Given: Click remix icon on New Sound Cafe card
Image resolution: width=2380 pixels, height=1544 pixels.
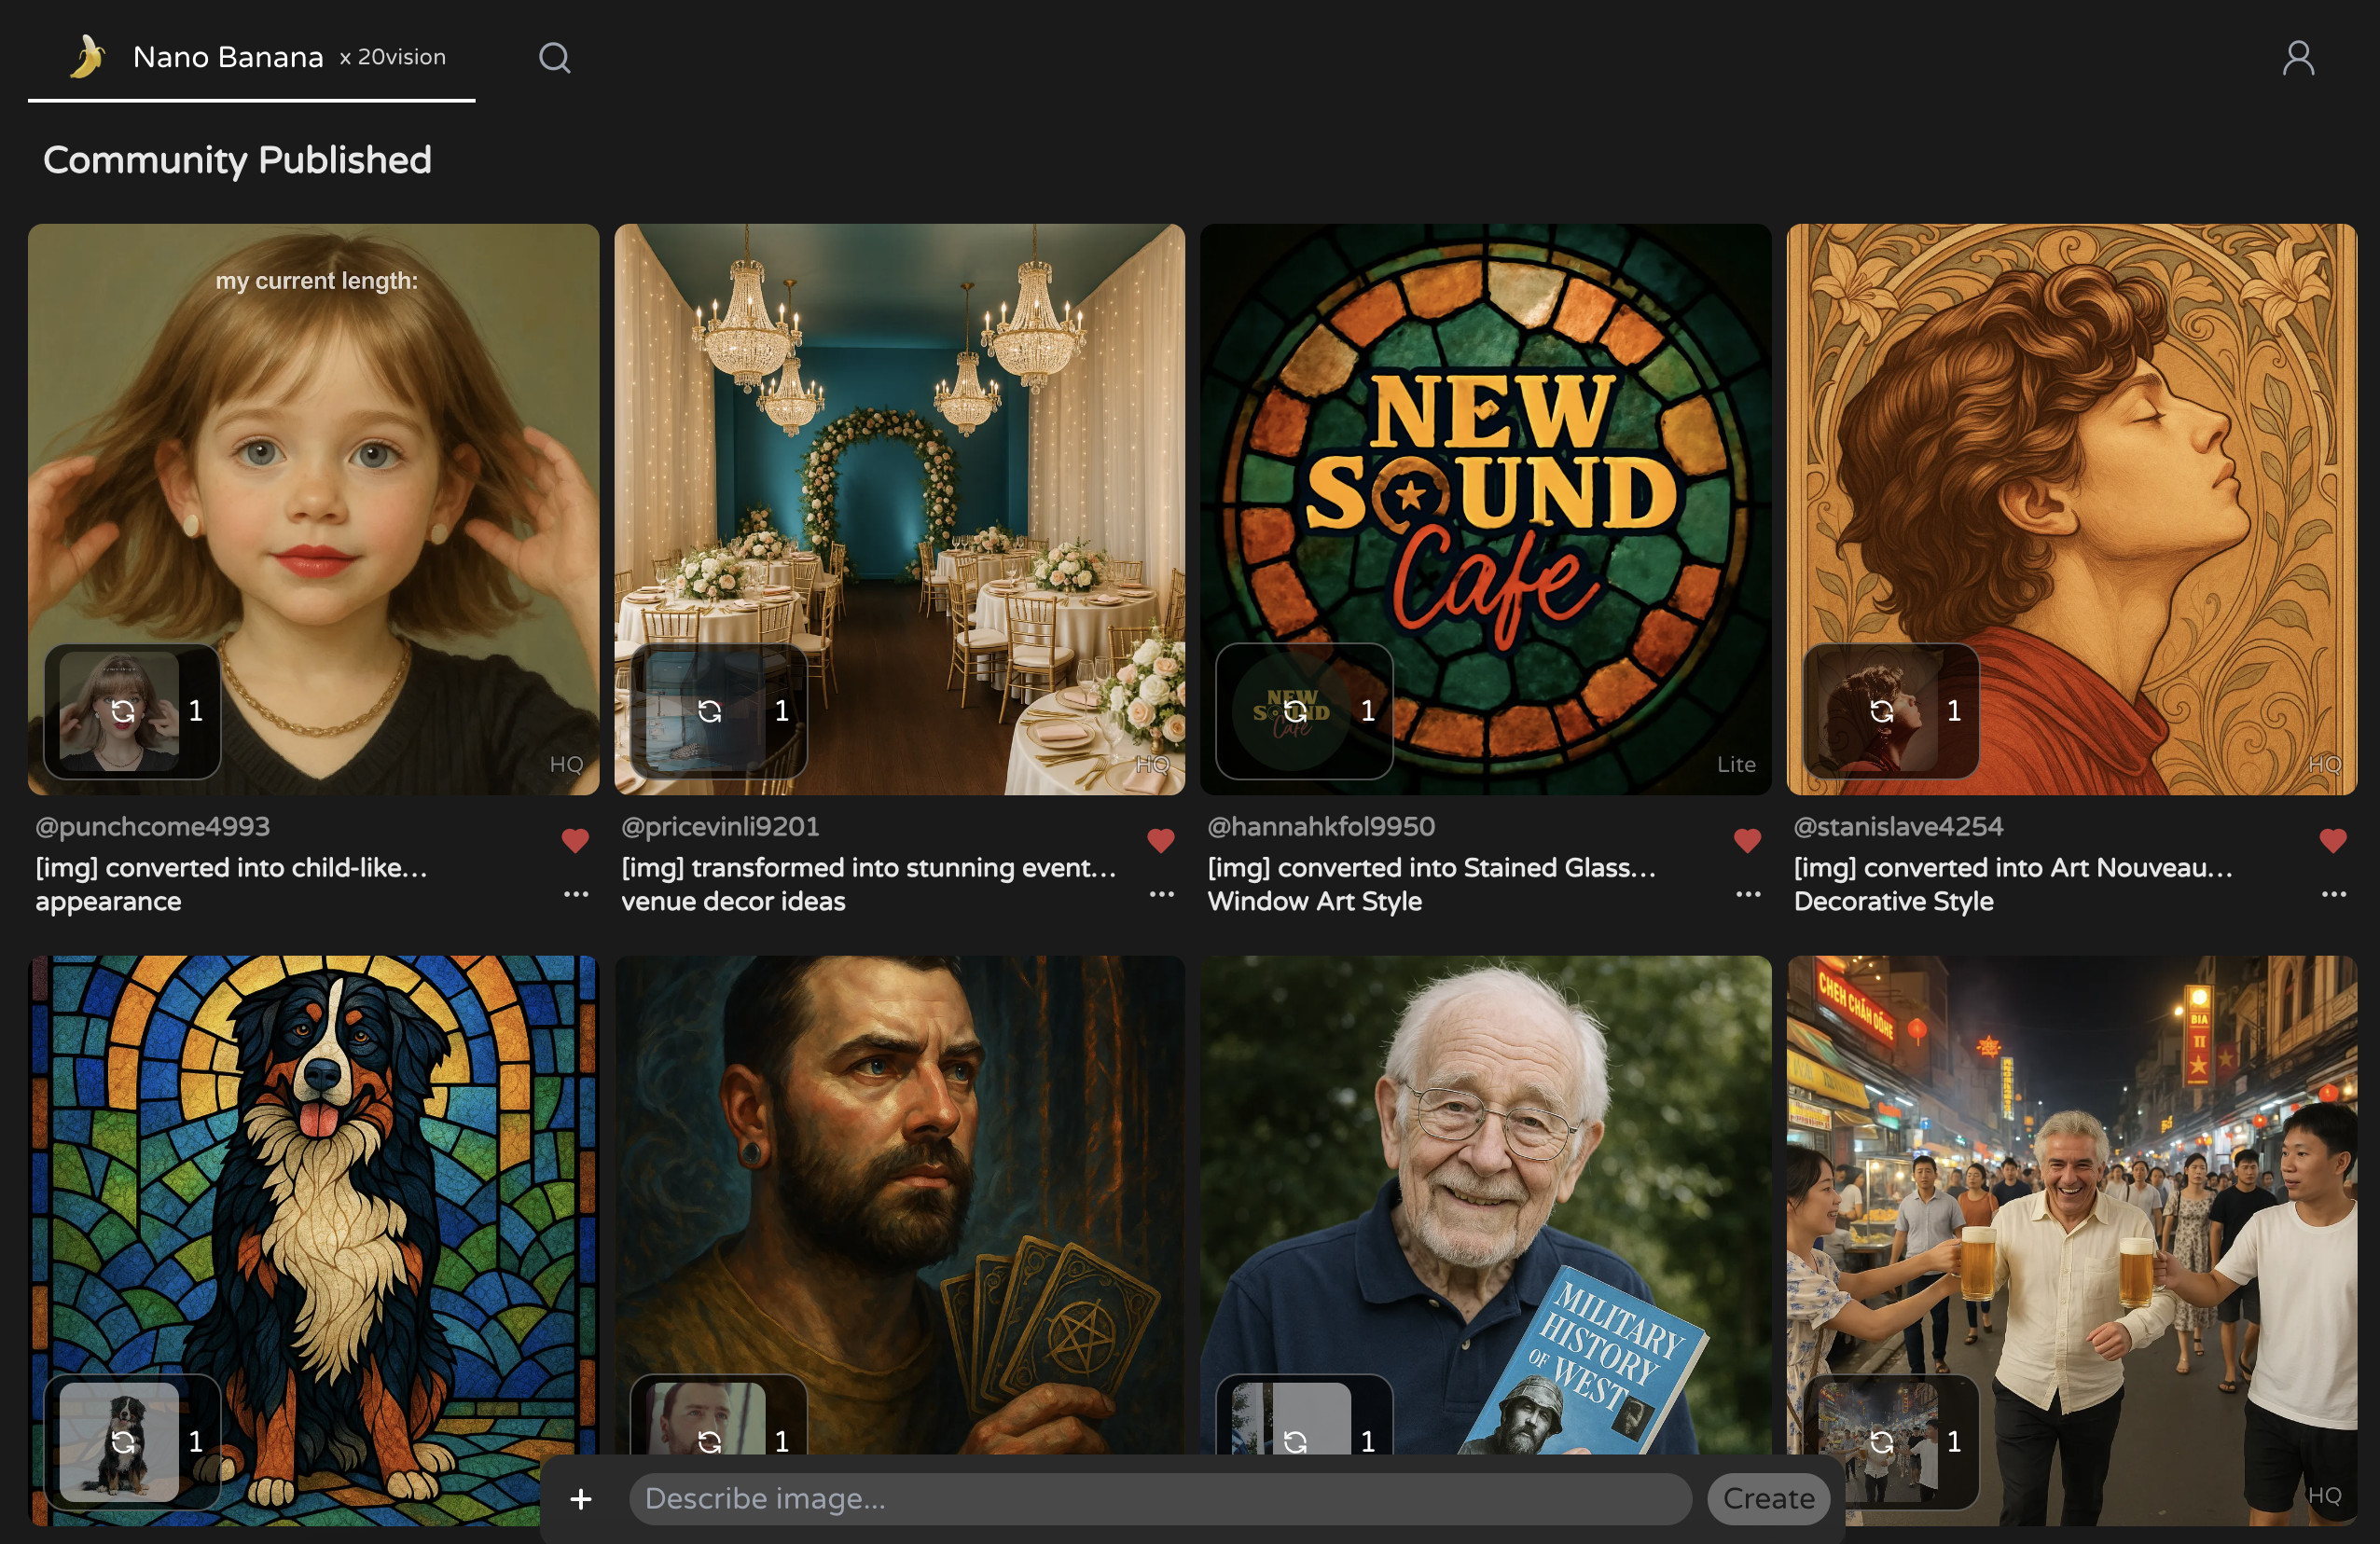Looking at the screenshot, I should 1295,711.
